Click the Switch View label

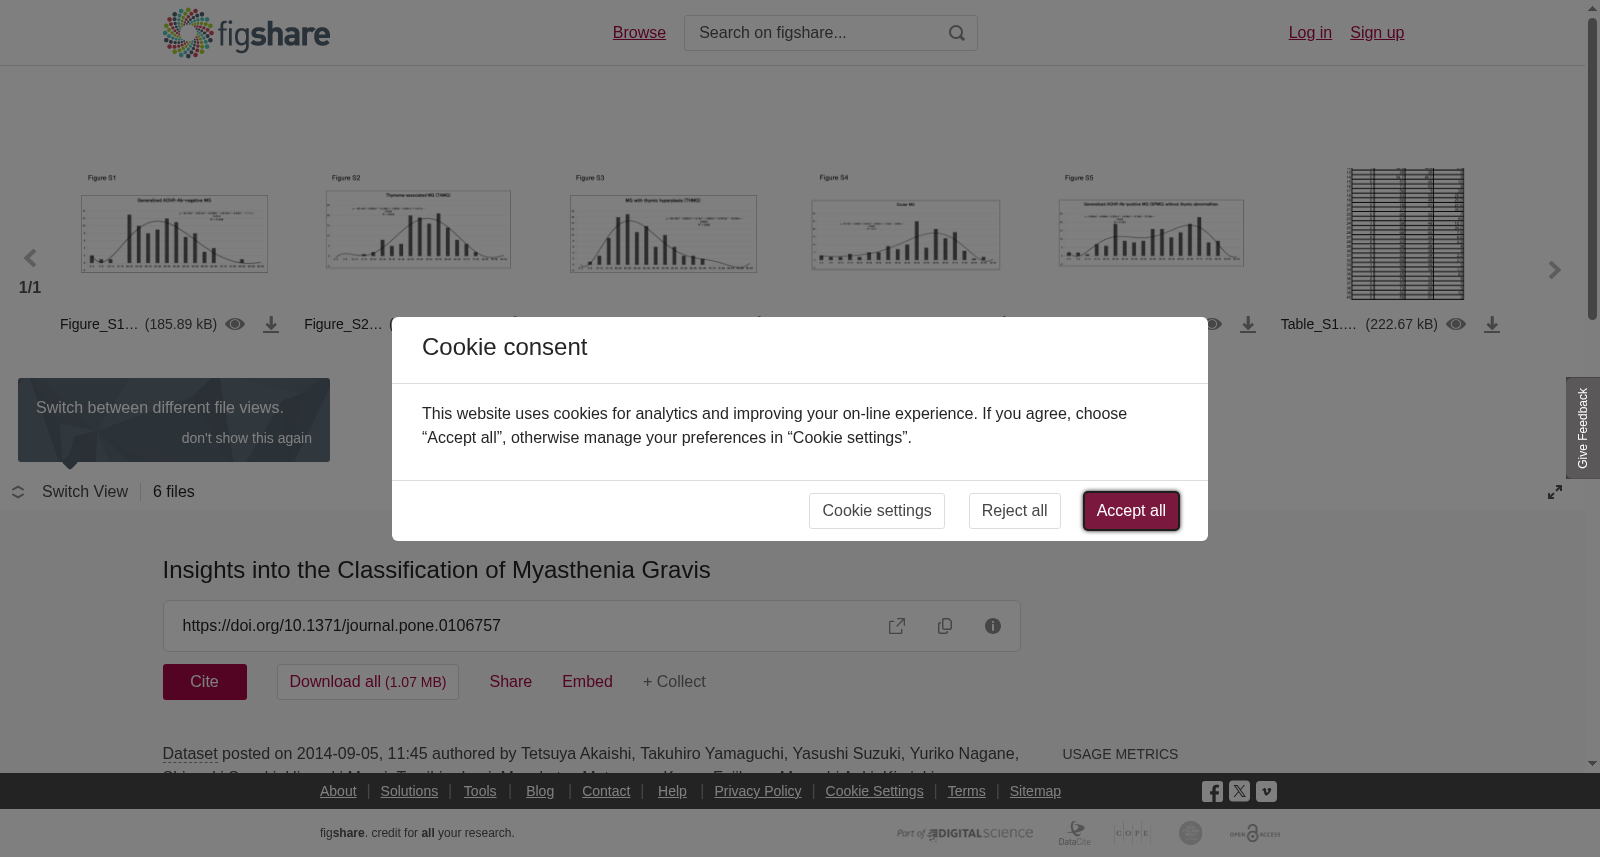click(x=85, y=492)
